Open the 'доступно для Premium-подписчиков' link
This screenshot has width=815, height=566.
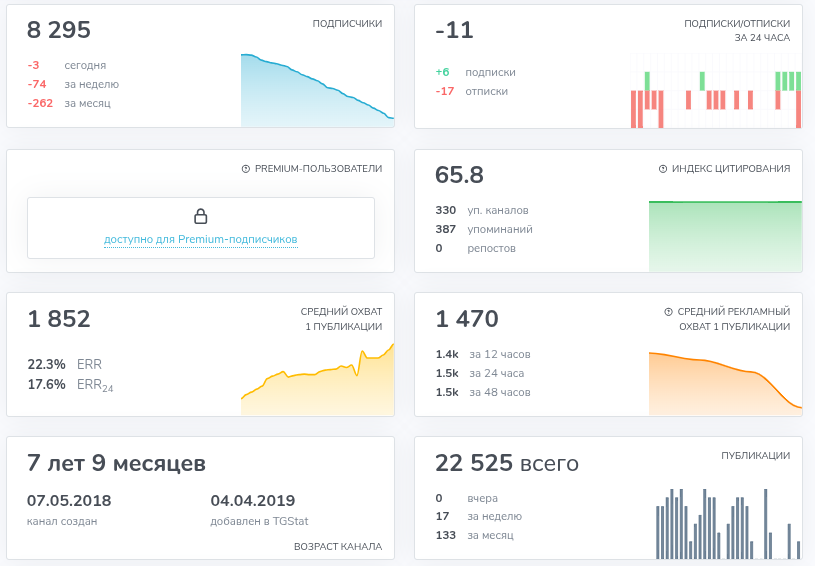(200, 240)
